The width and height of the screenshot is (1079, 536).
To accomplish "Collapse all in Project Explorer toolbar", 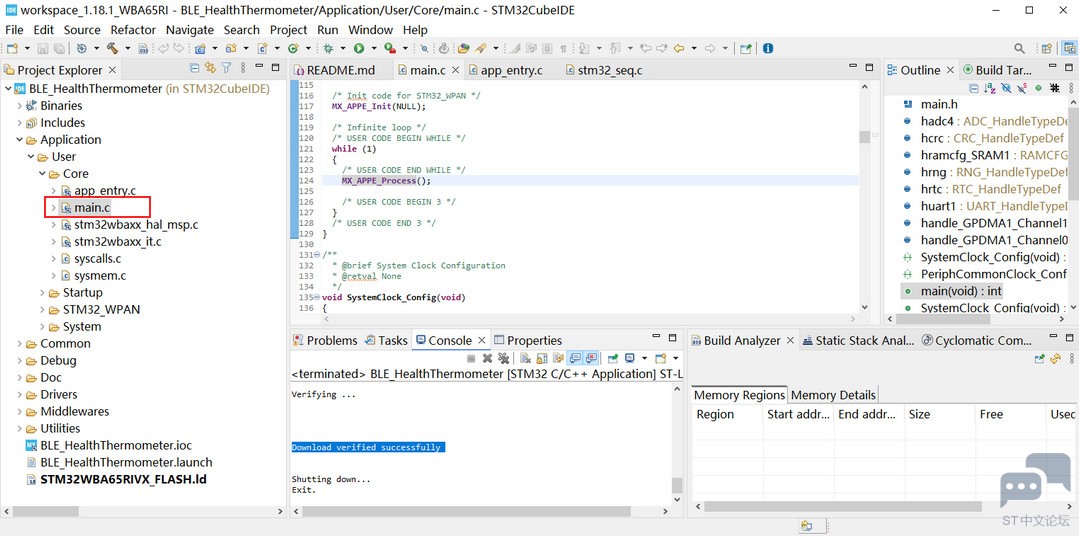I will click(195, 68).
